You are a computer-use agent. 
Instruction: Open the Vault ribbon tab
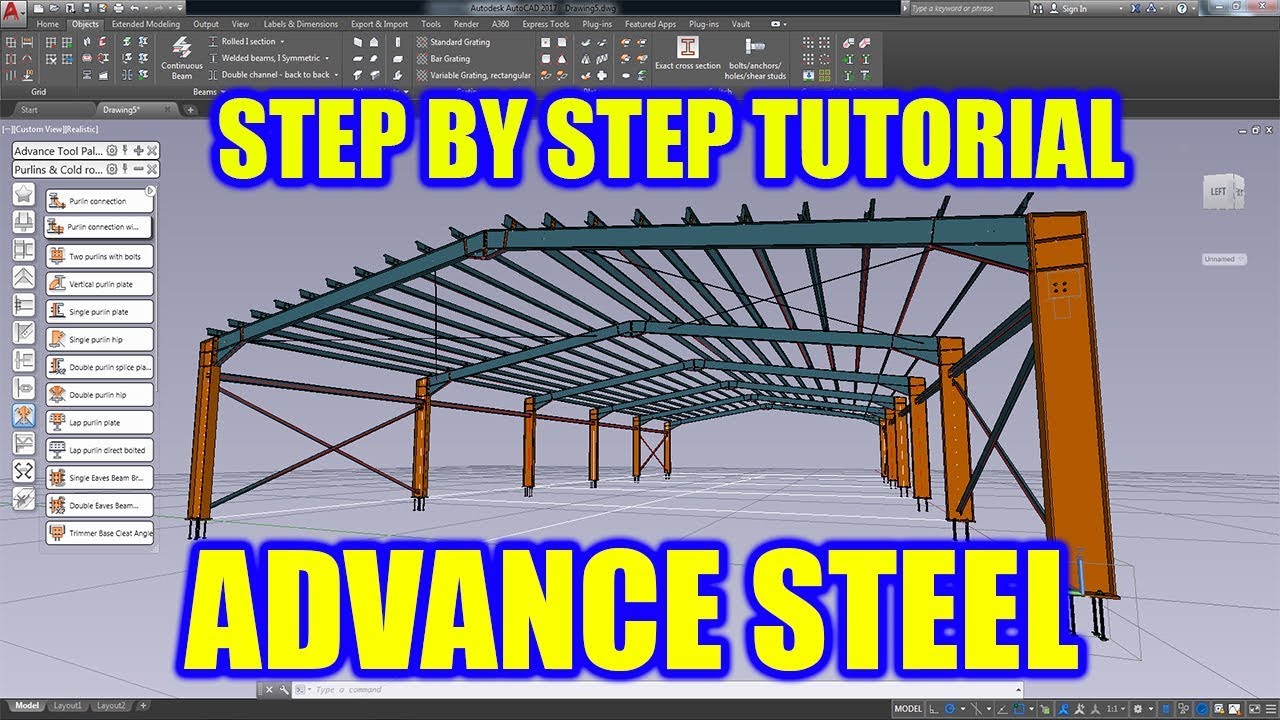coord(741,24)
